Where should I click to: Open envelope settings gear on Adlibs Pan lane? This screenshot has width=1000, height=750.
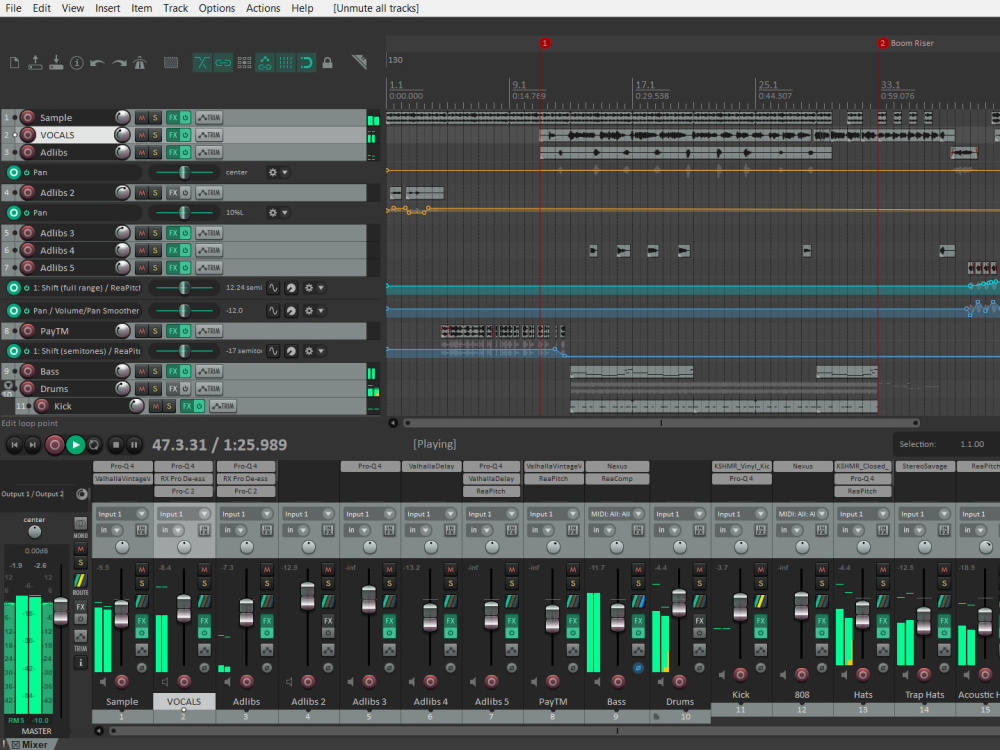click(x=273, y=172)
